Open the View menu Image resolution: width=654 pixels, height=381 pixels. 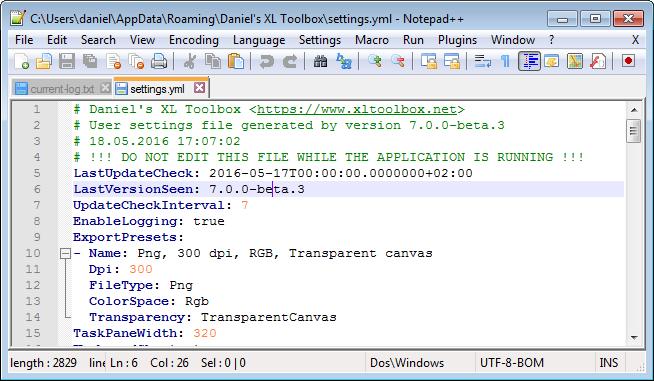pyautogui.click(x=142, y=40)
